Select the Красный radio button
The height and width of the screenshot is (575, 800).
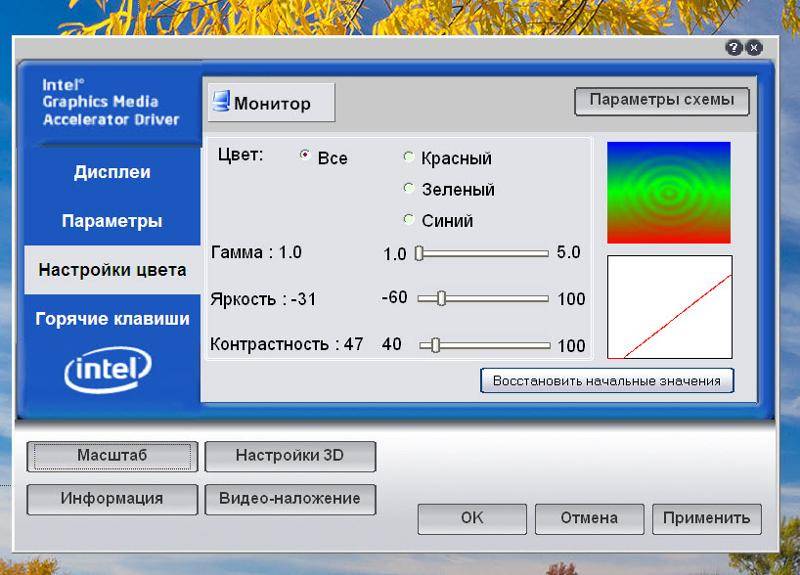coord(408,157)
